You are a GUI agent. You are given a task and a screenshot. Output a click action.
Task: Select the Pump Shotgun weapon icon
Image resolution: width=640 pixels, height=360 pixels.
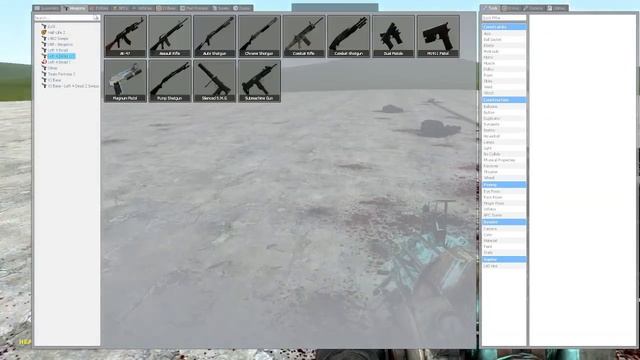pyautogui.click(x=170, y=81)
